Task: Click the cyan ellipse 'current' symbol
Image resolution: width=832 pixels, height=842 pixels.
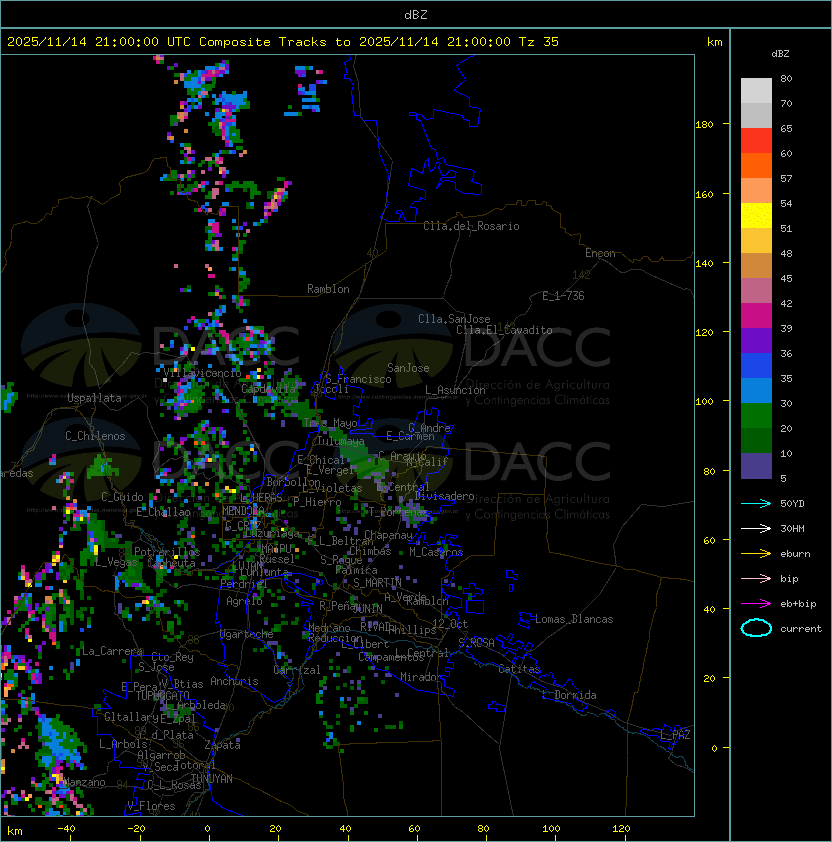Action: coord(756,628)
